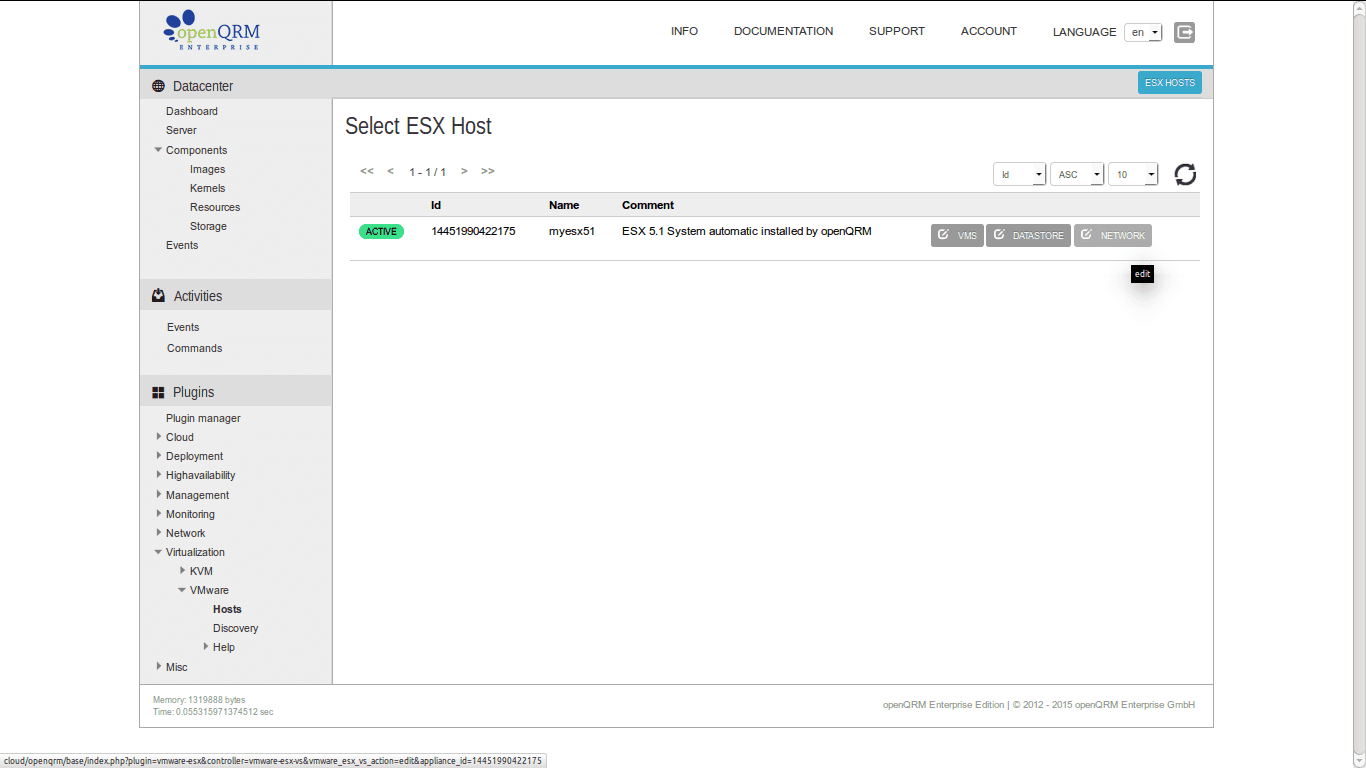Viewport: 1366px width, 768px height.
Task: Open Server in Datacenter
Action: tap(181, 130)
